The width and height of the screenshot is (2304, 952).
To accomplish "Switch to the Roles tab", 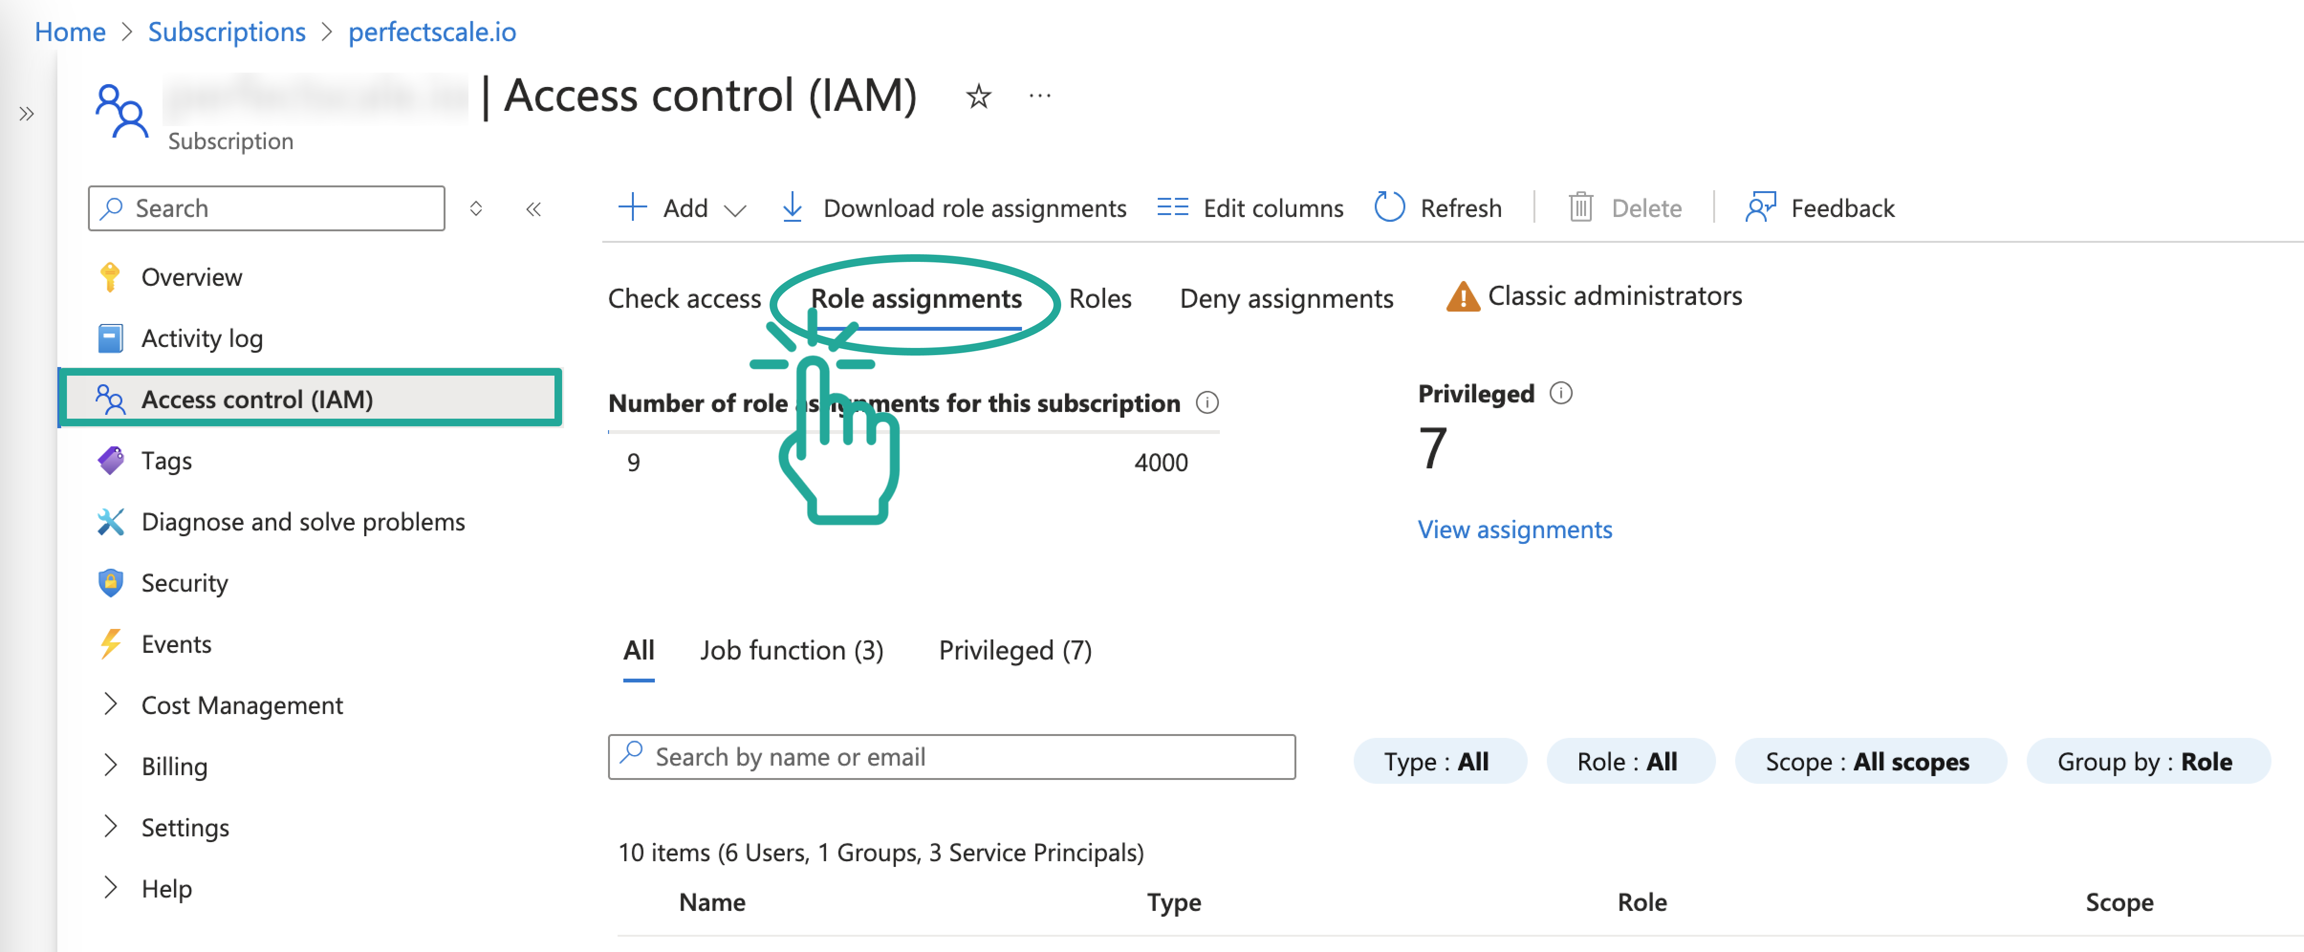I will (1100, 298).
